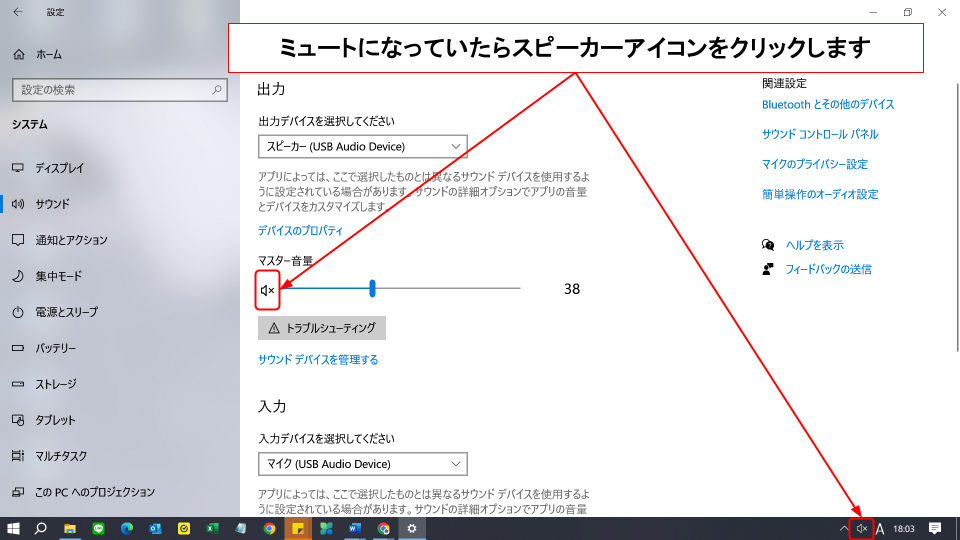
Task: Click the 電源とスリープ power icon
Action: (x=18, y=312)
